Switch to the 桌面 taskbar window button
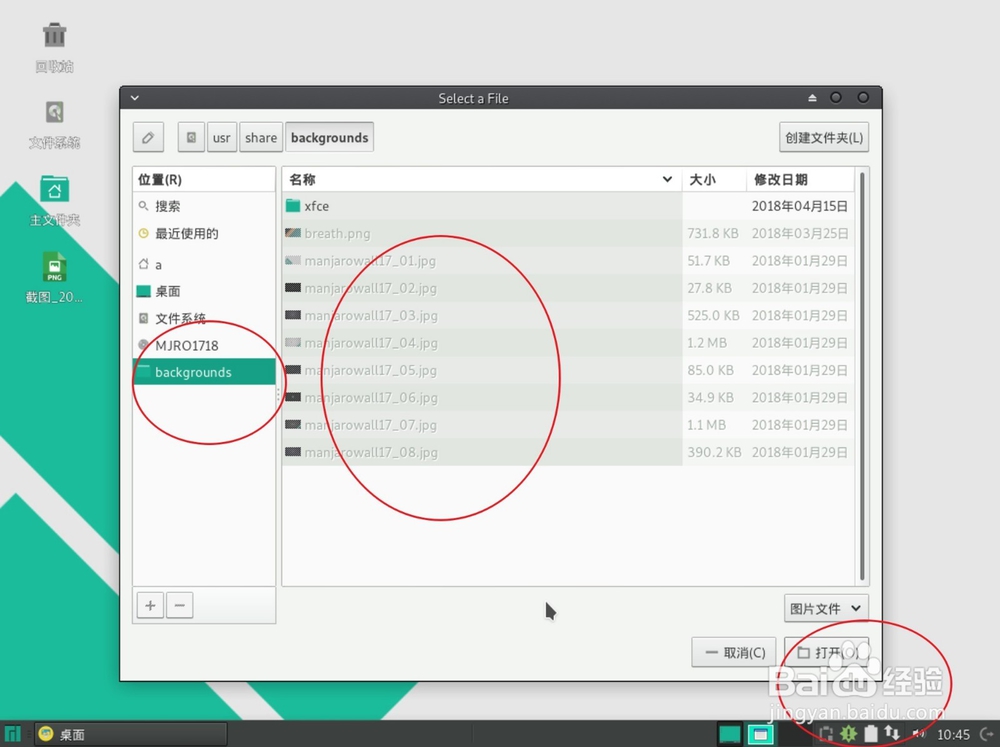The height and width of the screenshot is (747, 1000). [70, 733]
